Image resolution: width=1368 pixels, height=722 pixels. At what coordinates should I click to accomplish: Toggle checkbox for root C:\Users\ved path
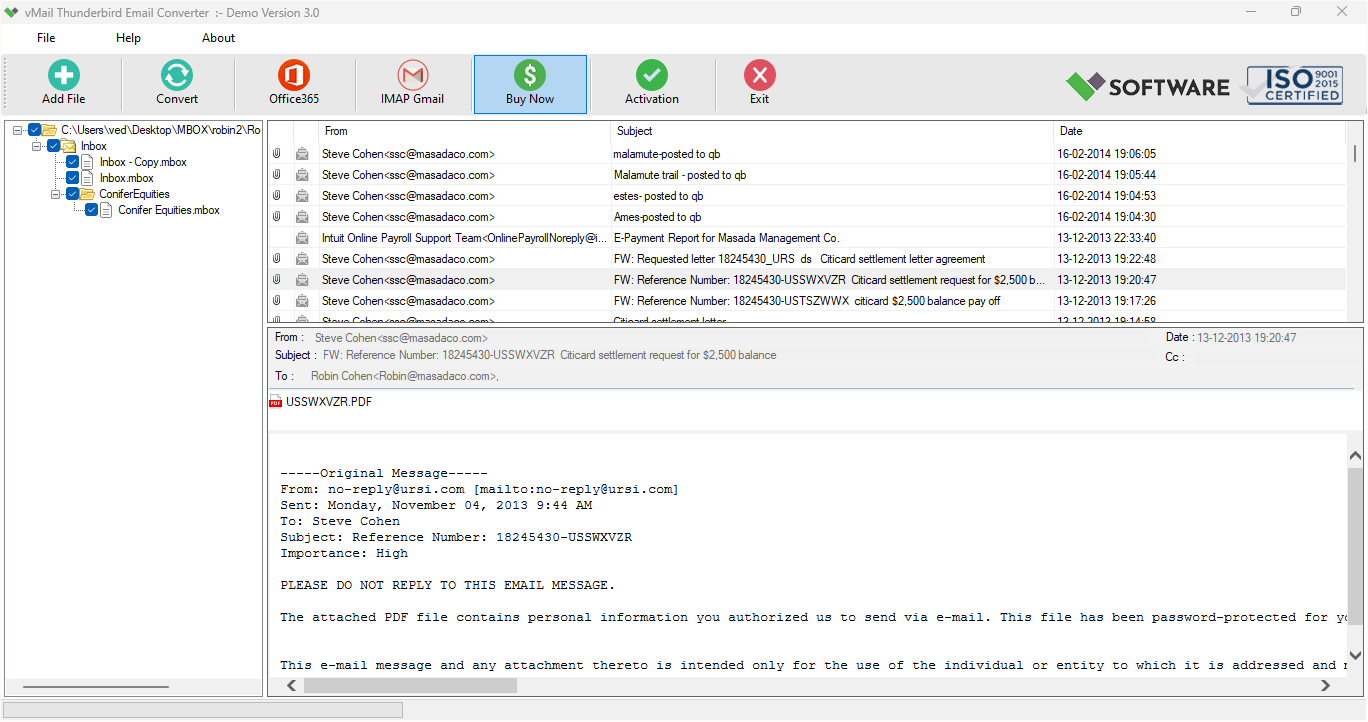tap(35, 130)
